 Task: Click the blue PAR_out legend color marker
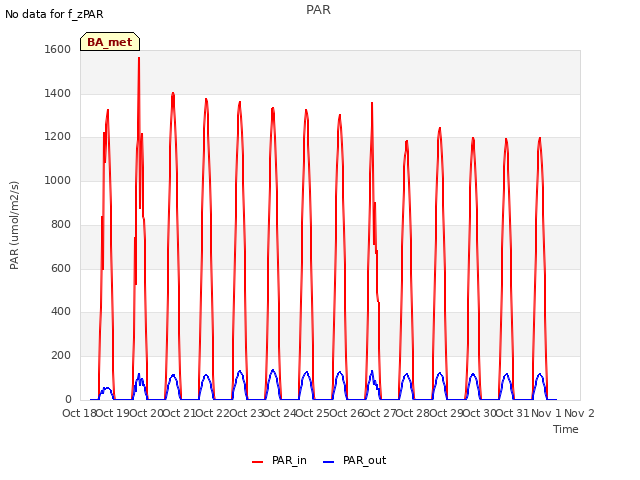[x=329, y=462]
